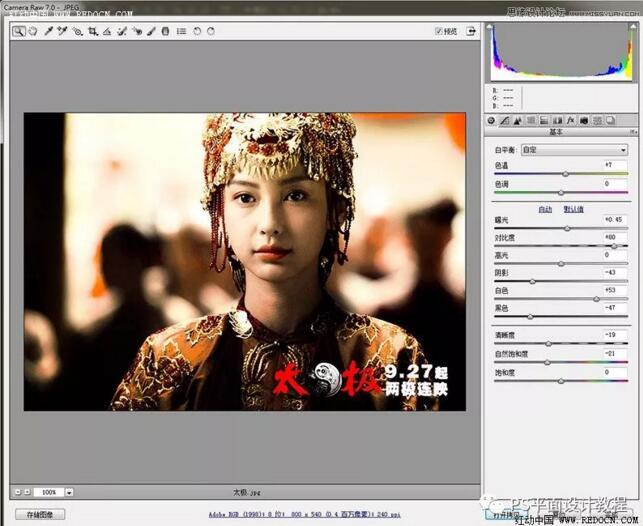Open the 白平衡 white balance dropdown
Viewport: 643px width, 526px height.
pyautogui.click(x=575, y=150)
